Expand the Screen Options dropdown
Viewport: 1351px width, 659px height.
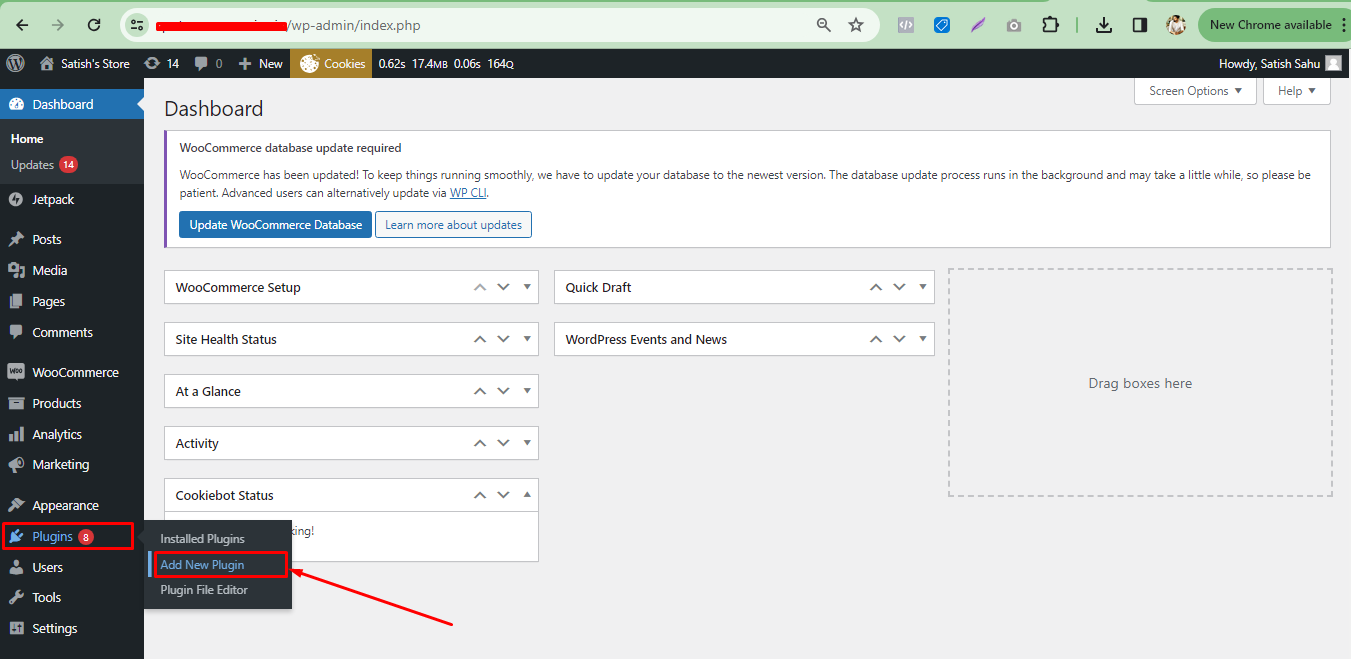click(x=1195, y=90)
